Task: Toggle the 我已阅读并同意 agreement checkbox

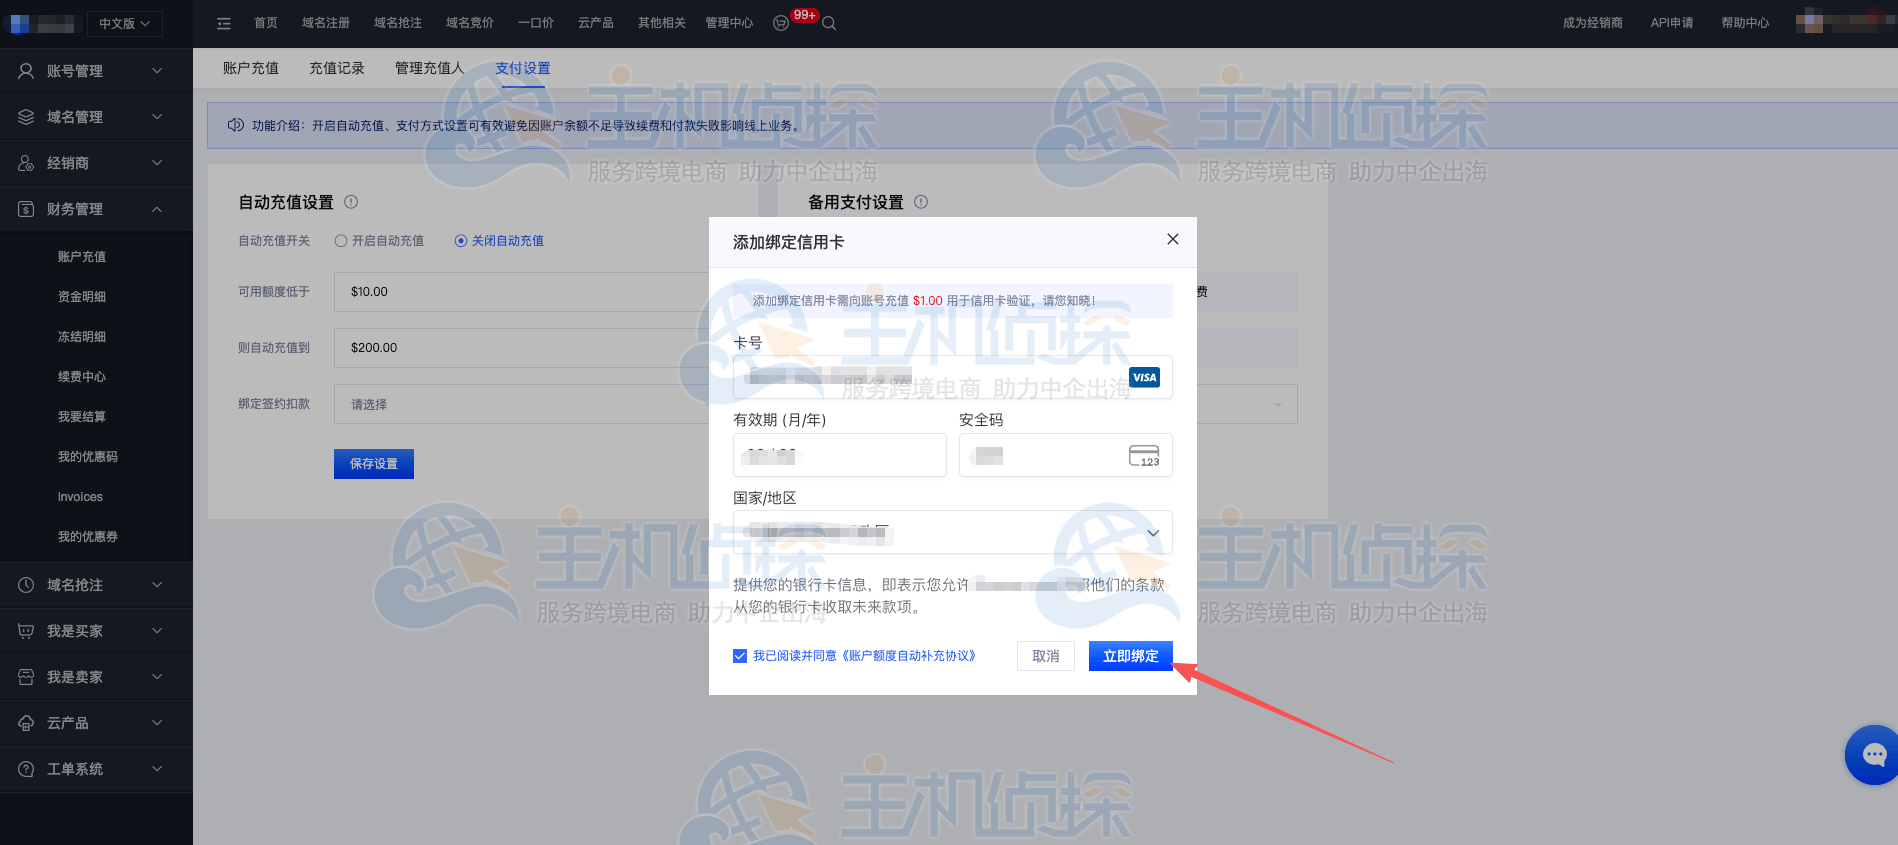Action: tap(740, 656)
